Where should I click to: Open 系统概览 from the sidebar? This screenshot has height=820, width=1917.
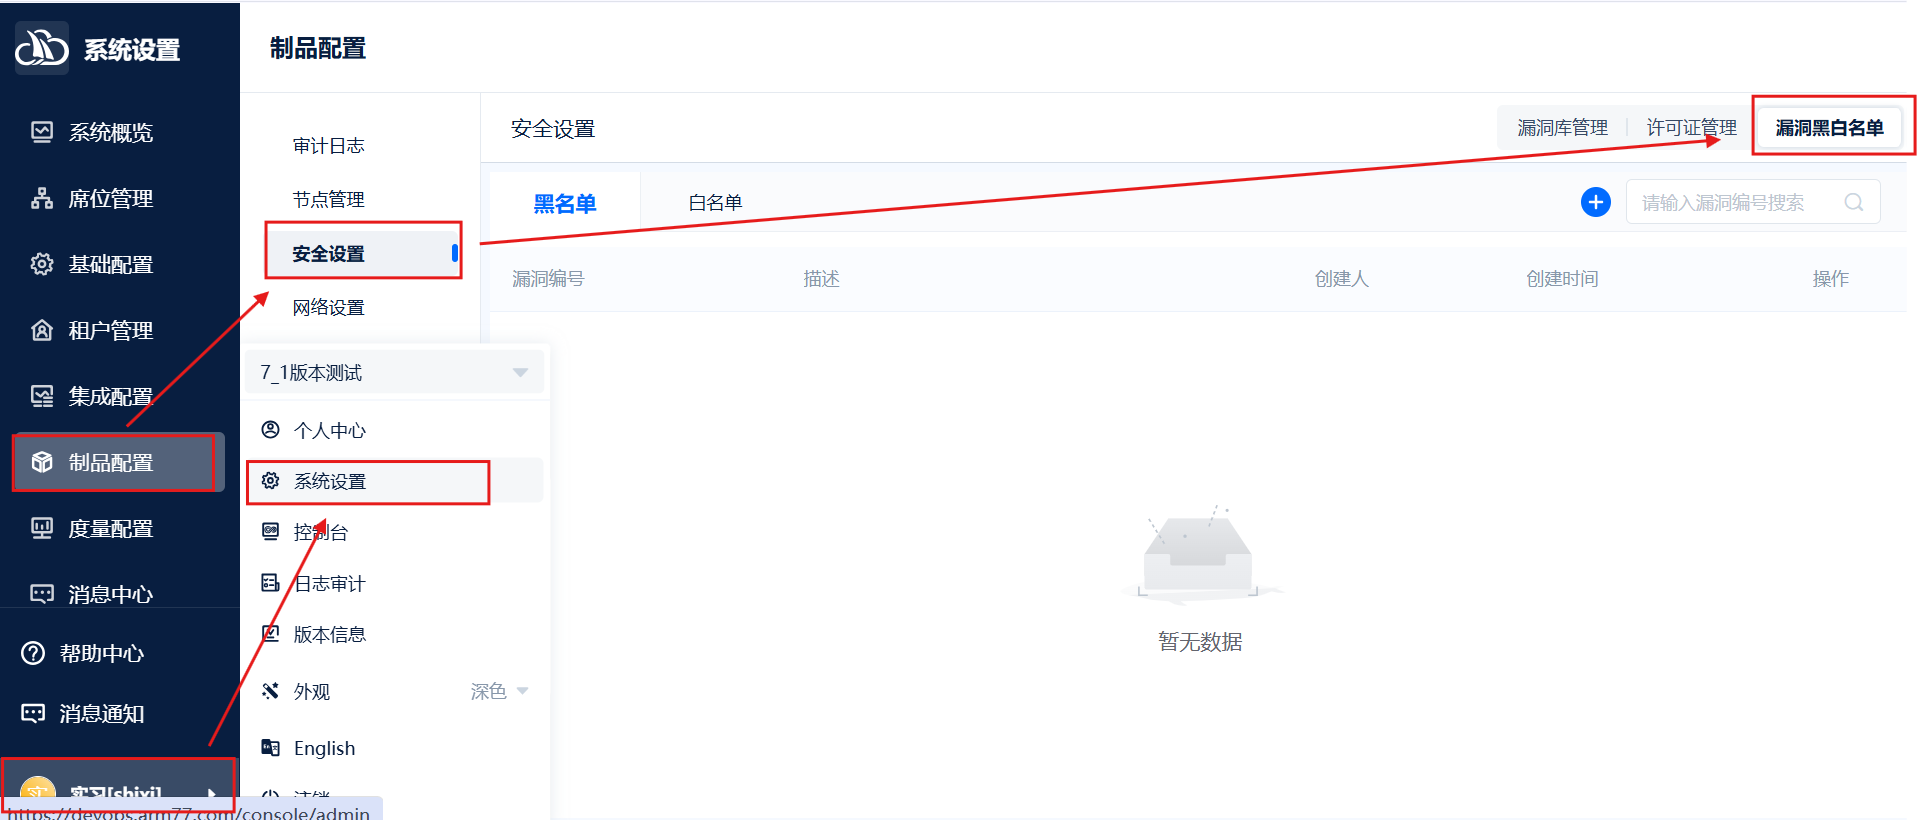click(x=110, y=133)
